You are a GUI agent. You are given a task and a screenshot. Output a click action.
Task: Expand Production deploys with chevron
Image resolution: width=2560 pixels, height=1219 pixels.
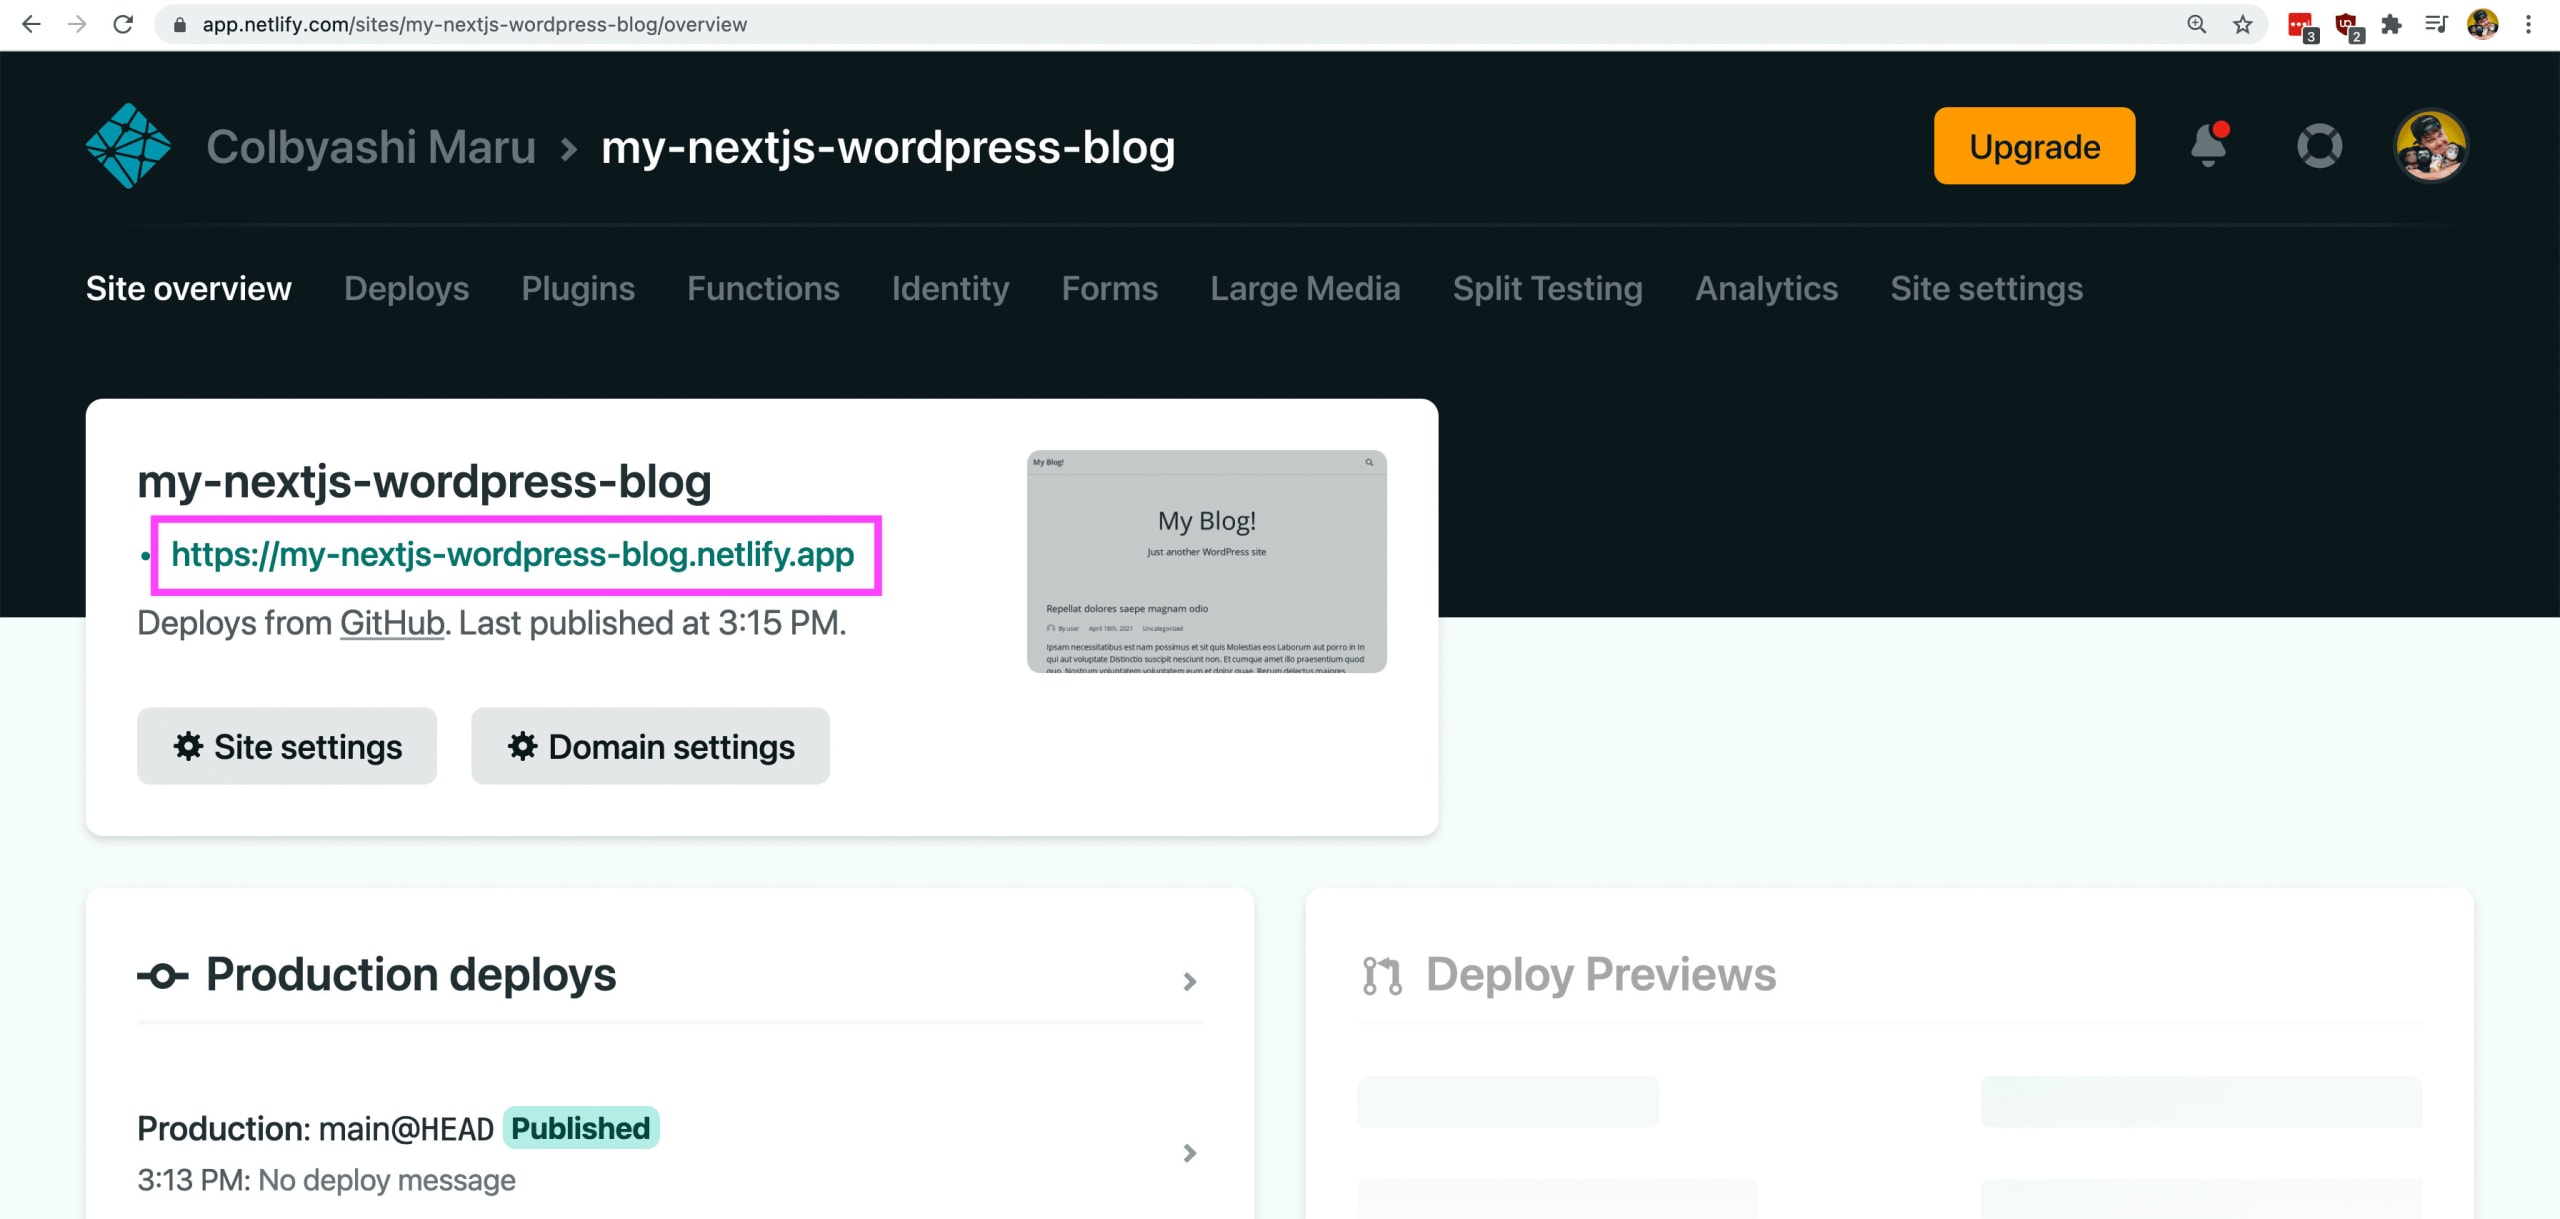click(1189, 981)
